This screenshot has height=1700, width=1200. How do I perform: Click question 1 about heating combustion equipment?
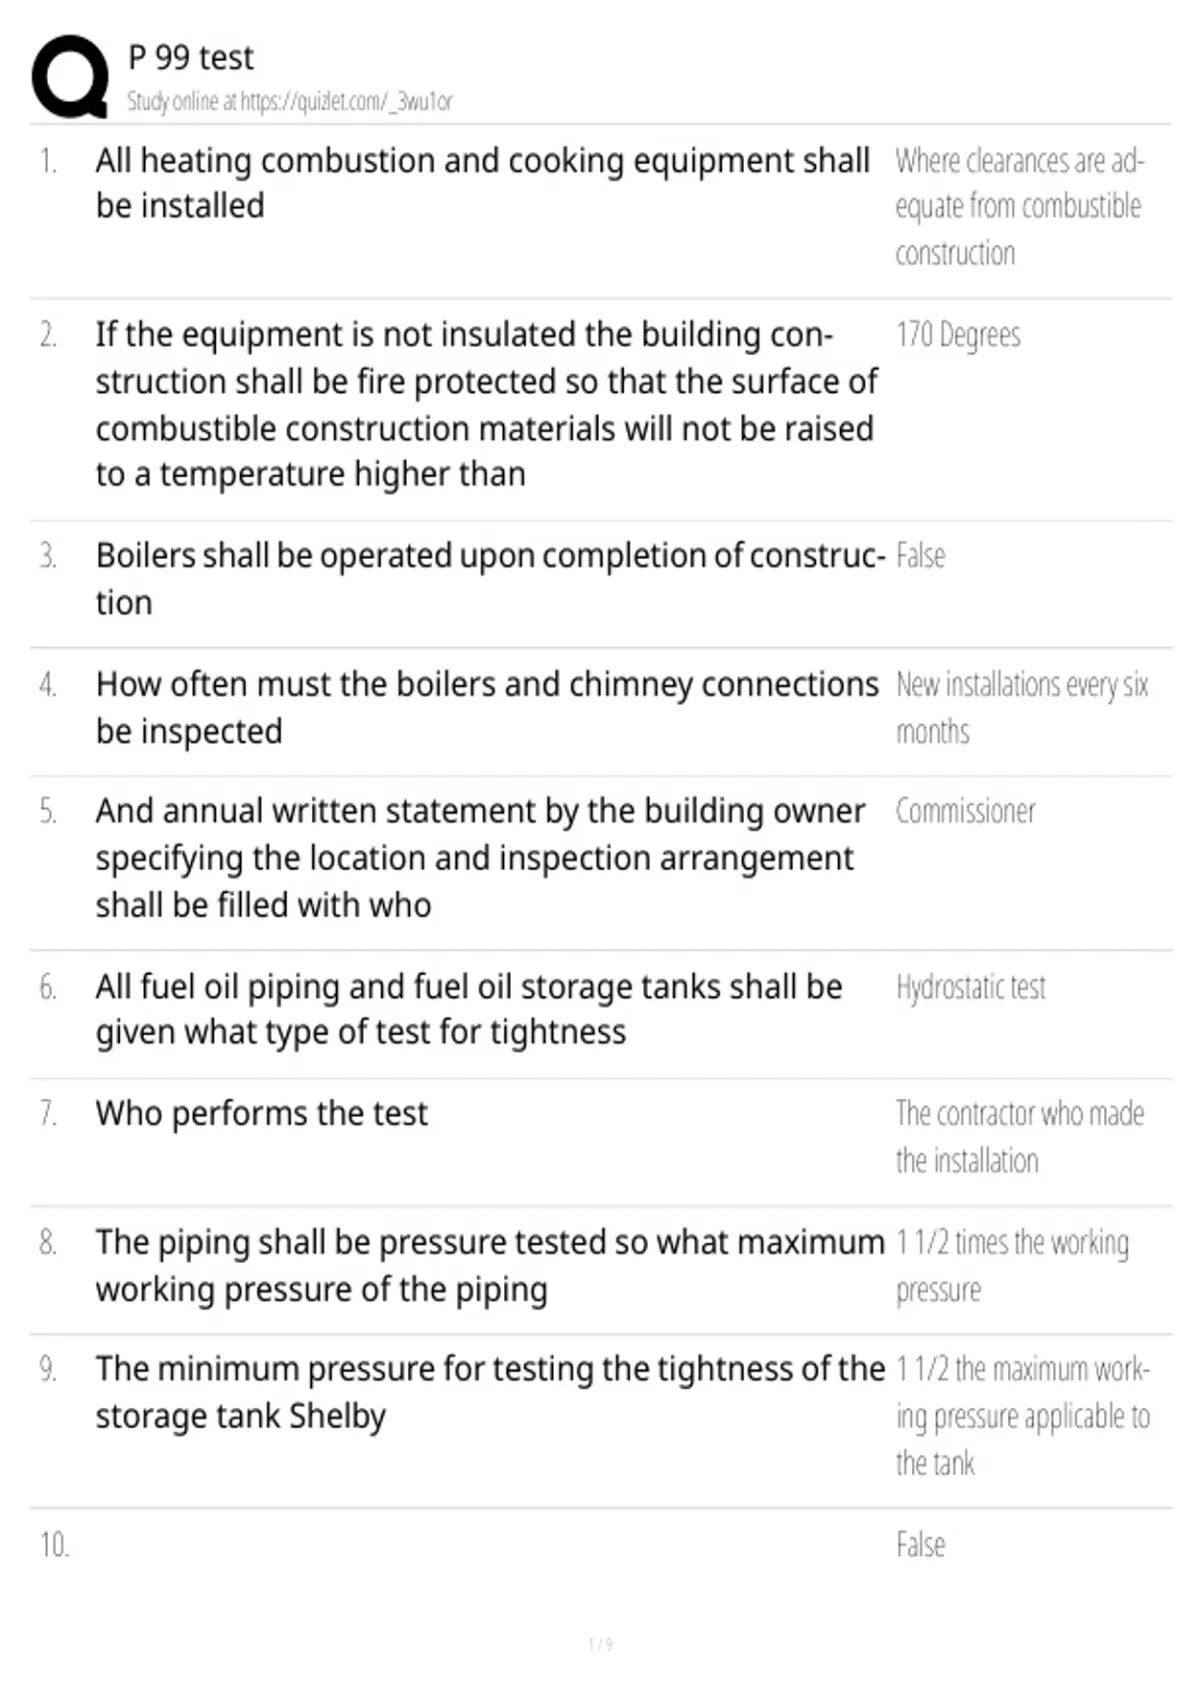pos(483,183)
